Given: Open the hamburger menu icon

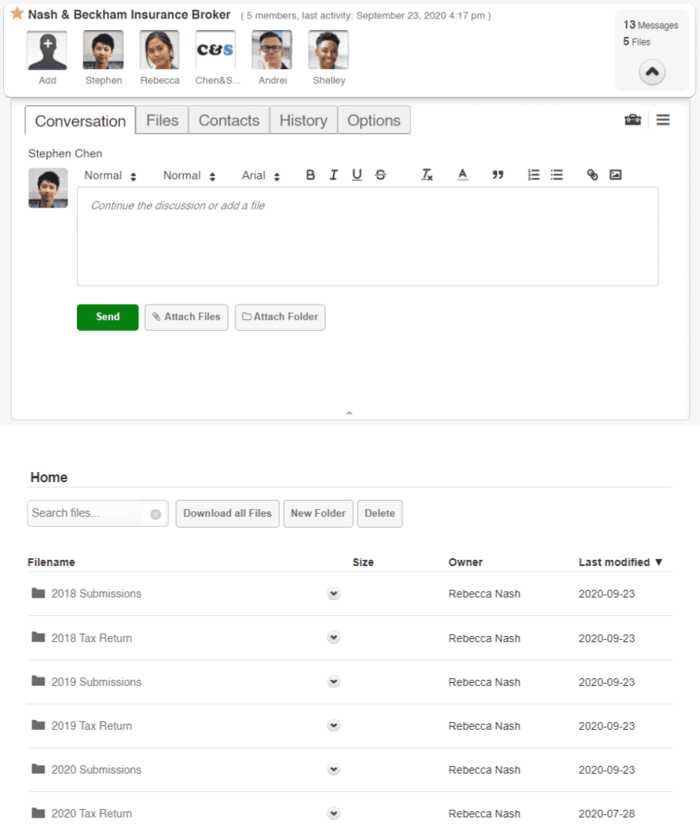Looking at the screenshot, I should point(663,120).
